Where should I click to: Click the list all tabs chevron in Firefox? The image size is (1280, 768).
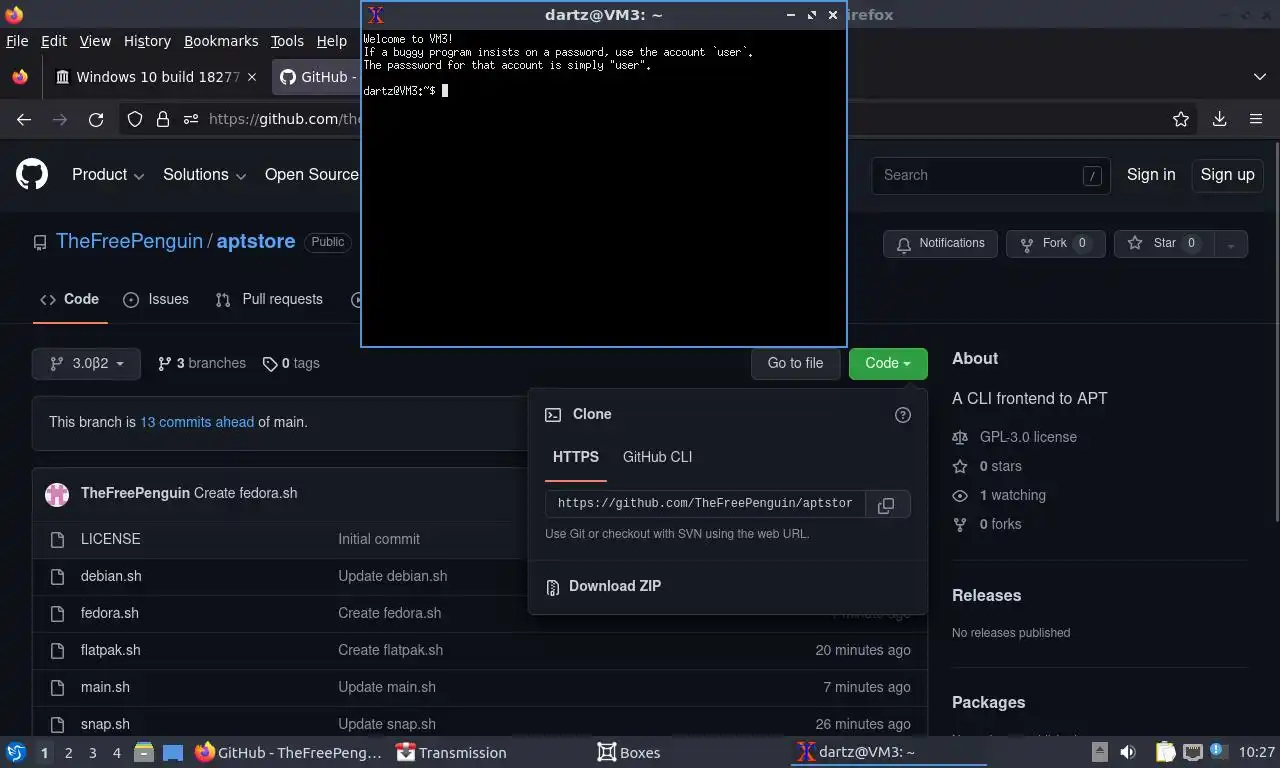pyautogui.click(x=1260, y=77)
